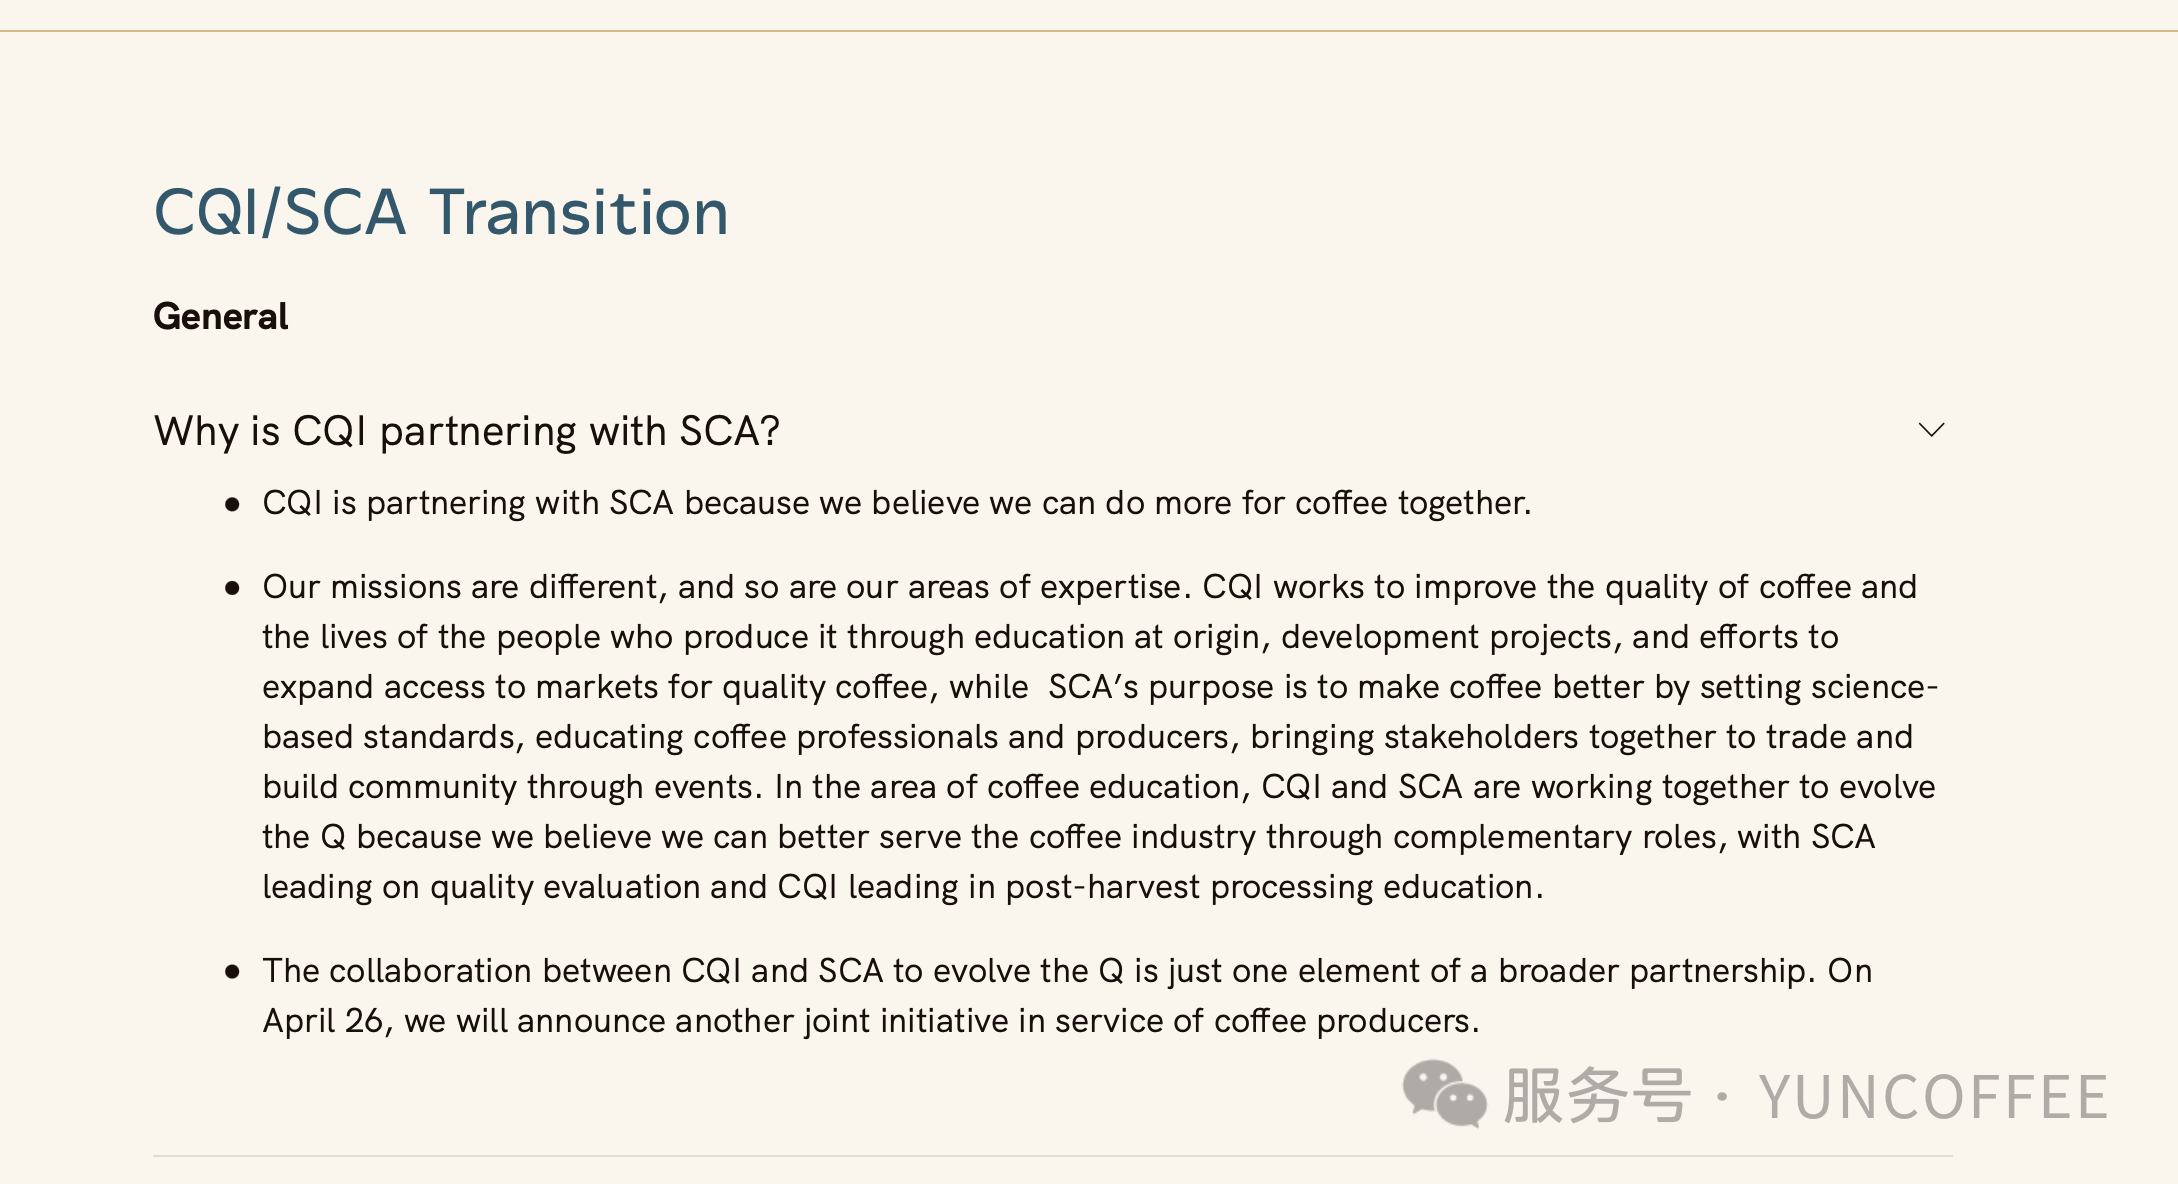2178x1184 pixels.
Task: Click the bullet dot before "CQI is partnering"
Action: pyautogui.click(x=233, y=504)
